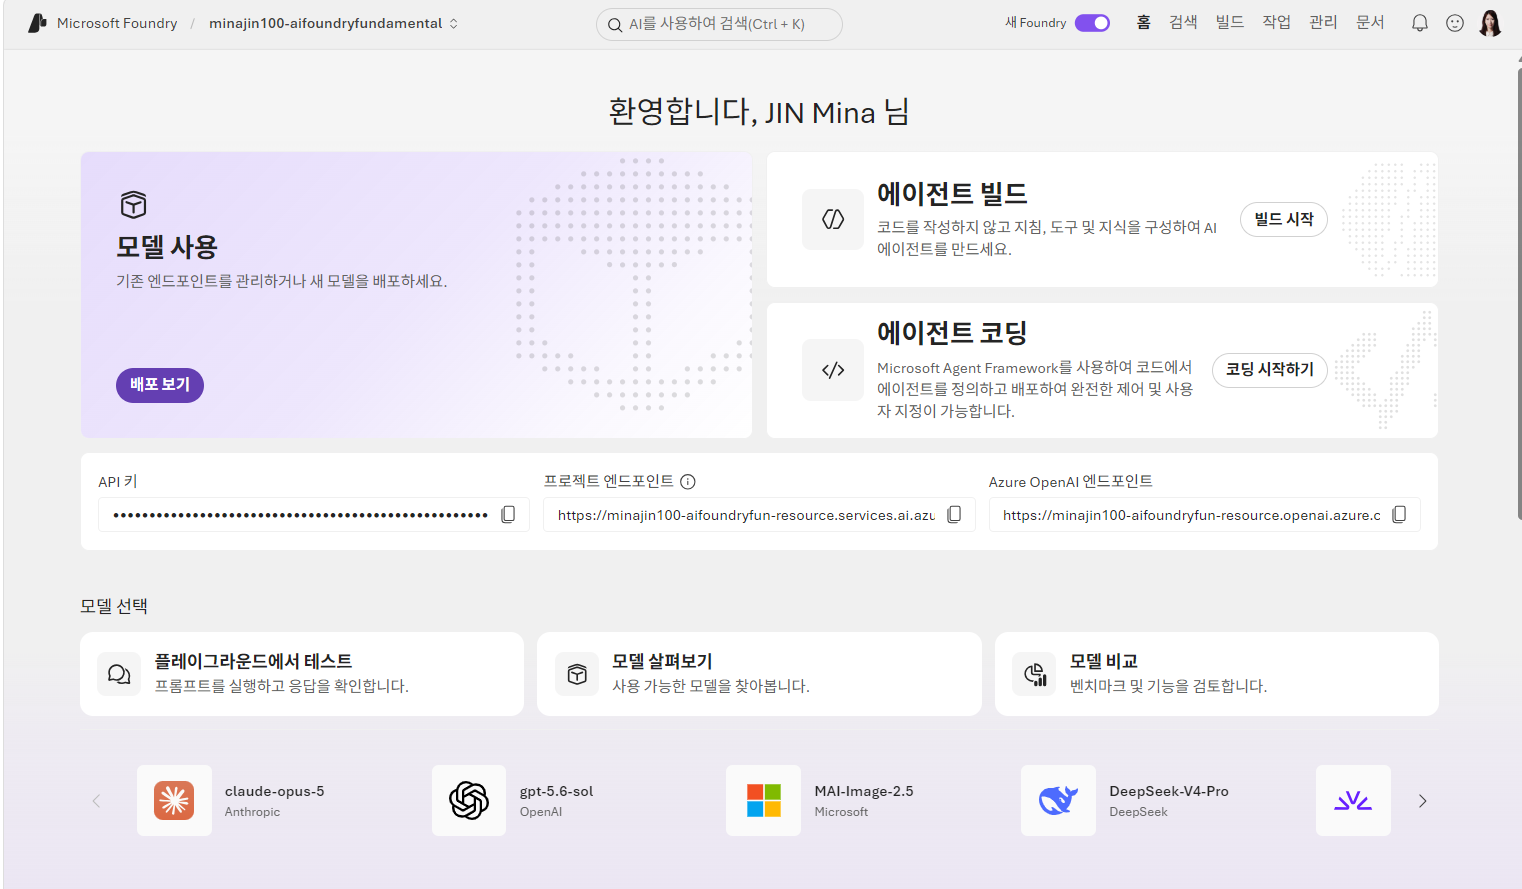Switch to the 빌드 tab
The width and height of the screenshot is (1522, 889).
tap(1230, 22)
